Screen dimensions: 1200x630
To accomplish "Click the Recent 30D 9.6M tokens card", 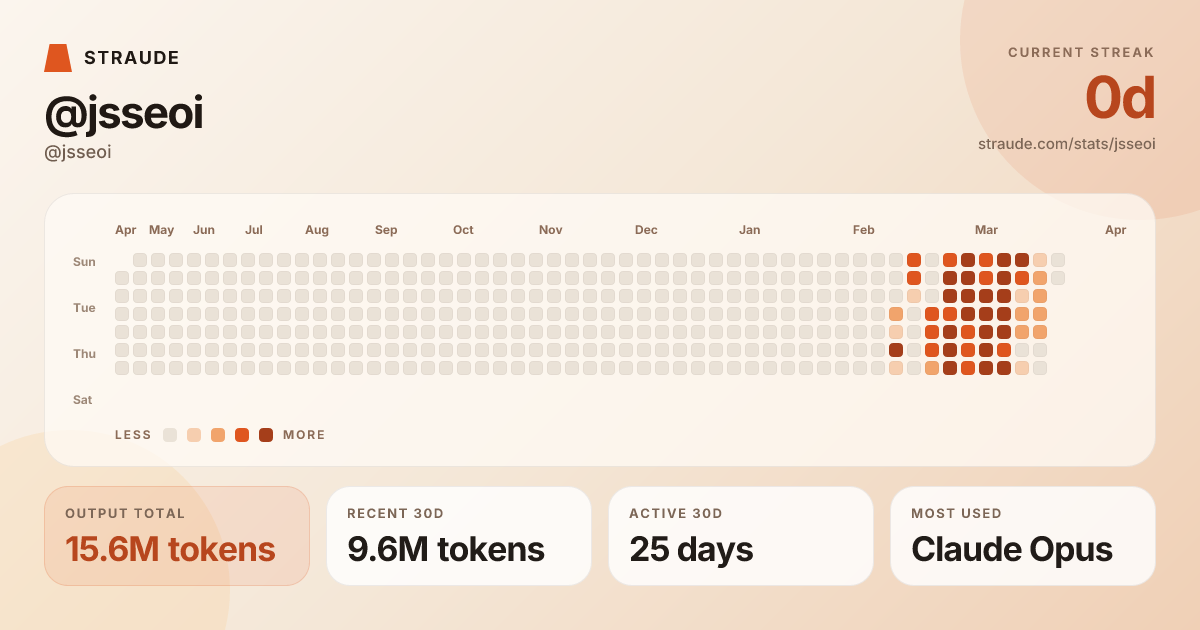I will tap(459, 536).
